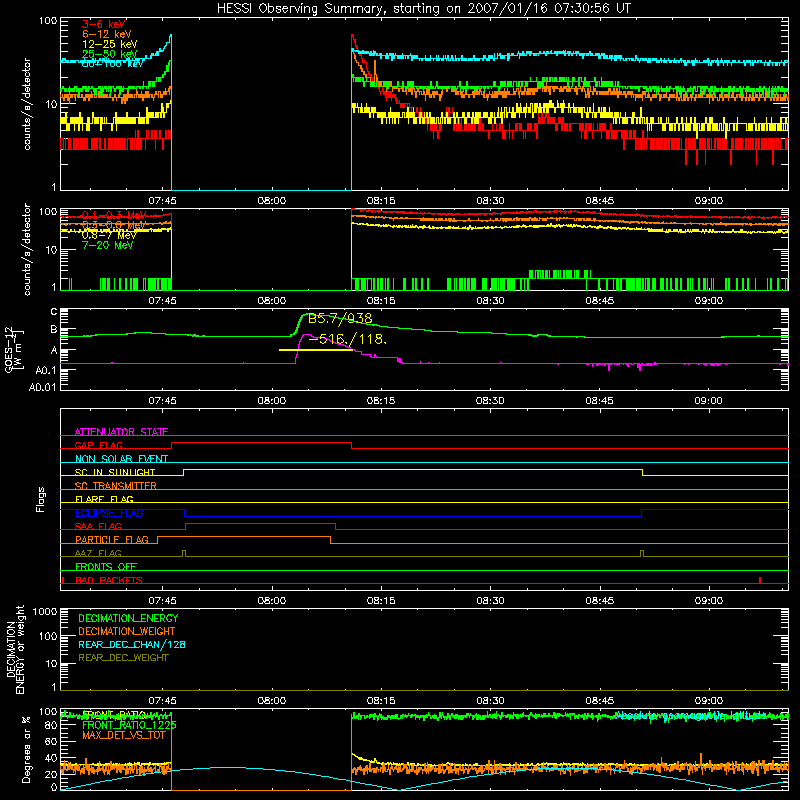
Task: Click the MAX_DET_VS_TOT legend entry
Action: (x=124, y=735)
